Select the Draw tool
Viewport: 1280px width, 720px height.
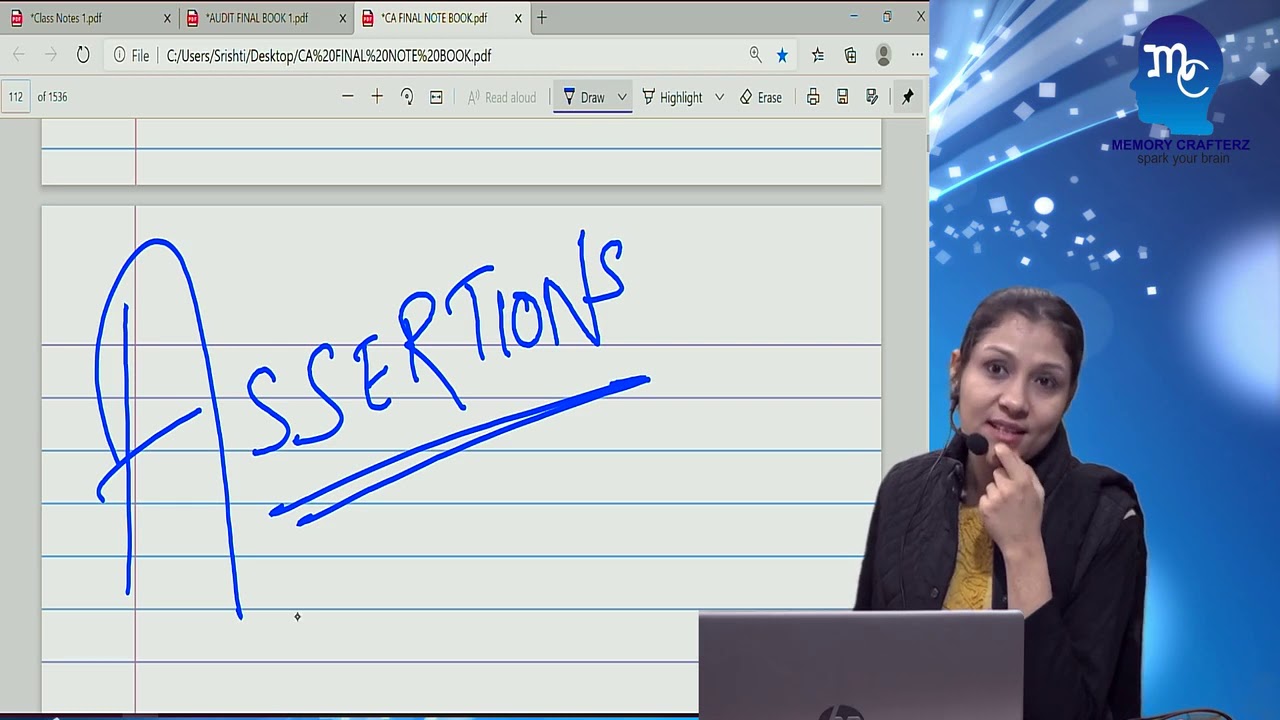coord(584,97)
